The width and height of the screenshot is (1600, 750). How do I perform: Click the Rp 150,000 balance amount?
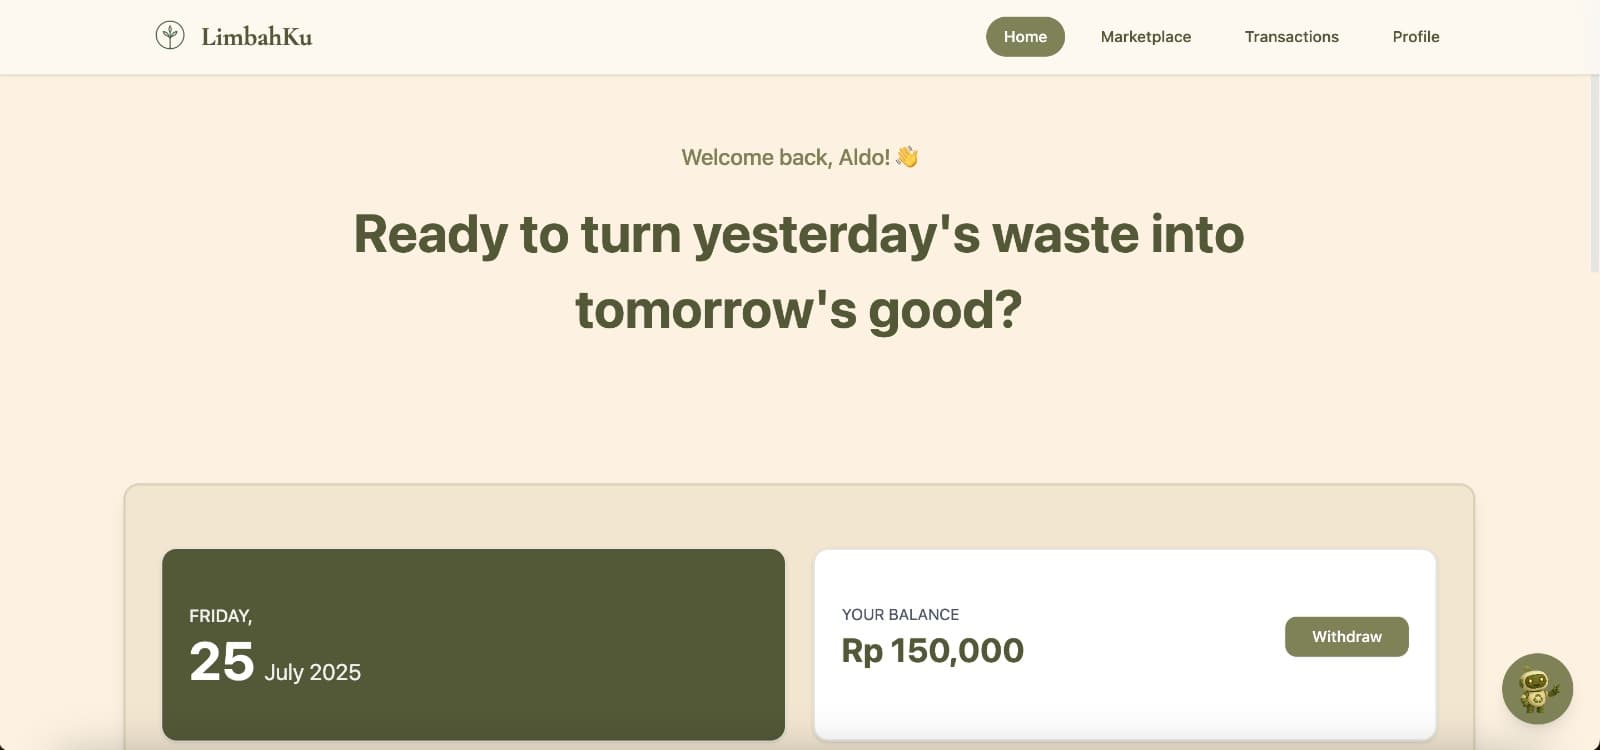pyautogui.click(x=932, y=651)
